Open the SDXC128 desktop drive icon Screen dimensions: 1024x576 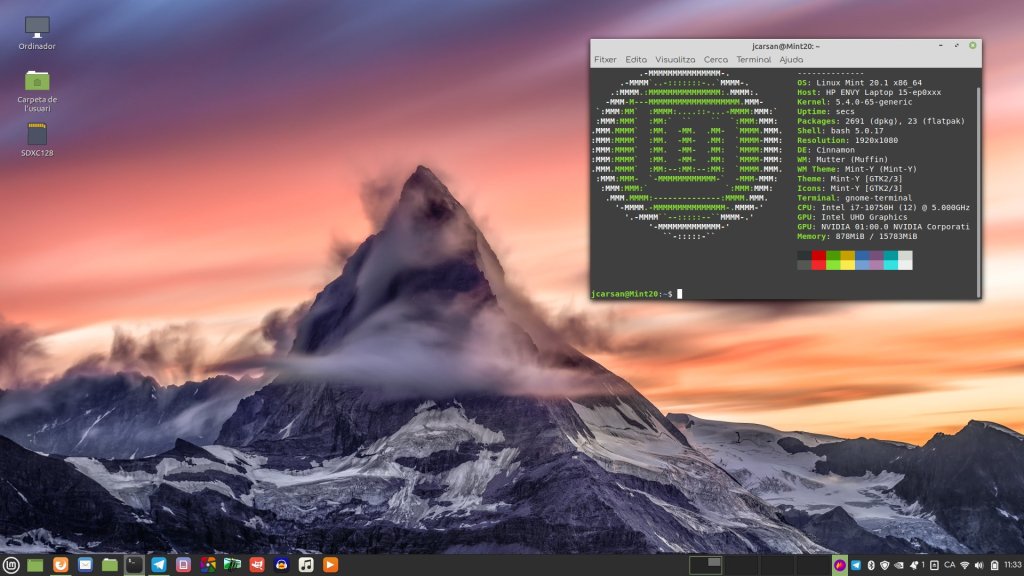click(37, 133)
